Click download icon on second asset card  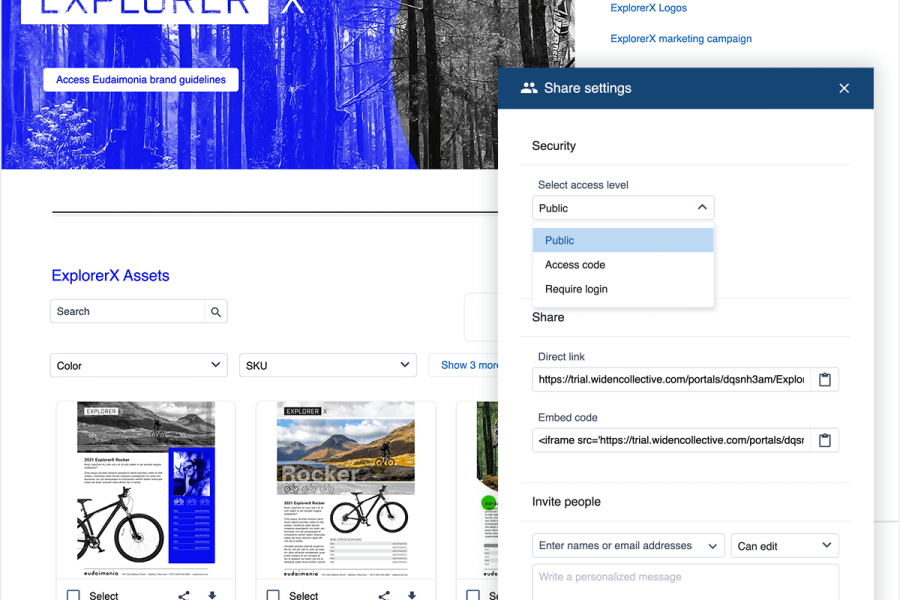(412, 595)
